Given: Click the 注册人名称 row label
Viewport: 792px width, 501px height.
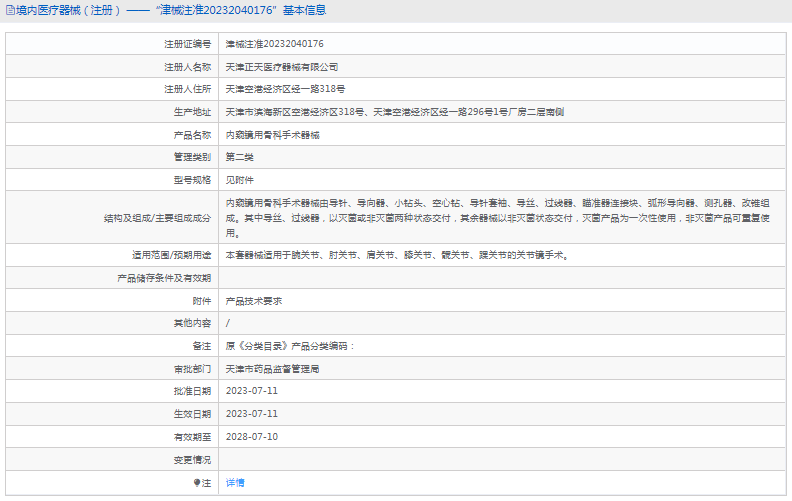Looking at the screenshot, I should coord(187,67).
